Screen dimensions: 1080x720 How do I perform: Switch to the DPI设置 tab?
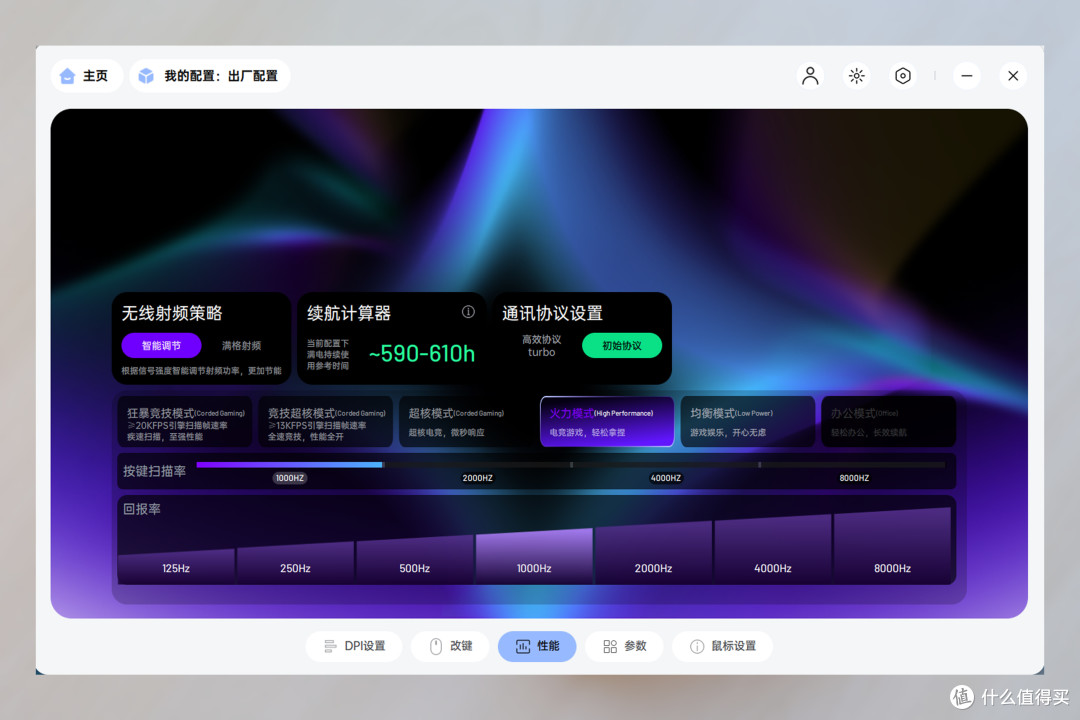pyautogui.click(x=353, y=646)
